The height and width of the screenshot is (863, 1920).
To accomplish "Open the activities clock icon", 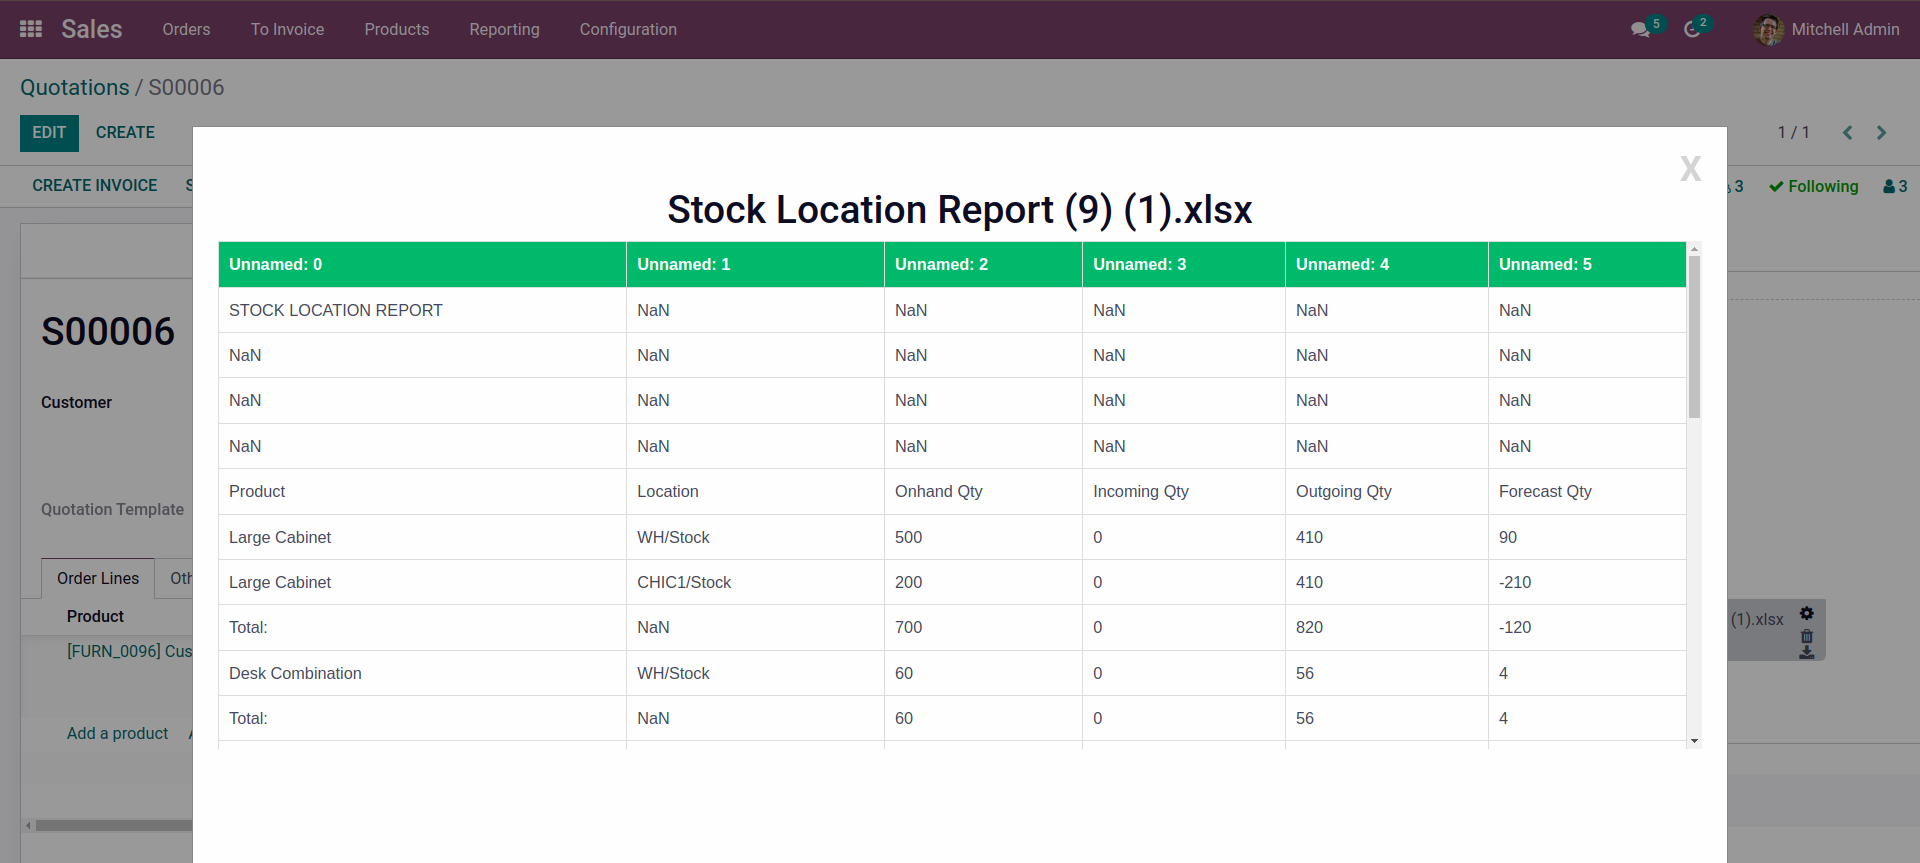I will (x=1692, y=29).
